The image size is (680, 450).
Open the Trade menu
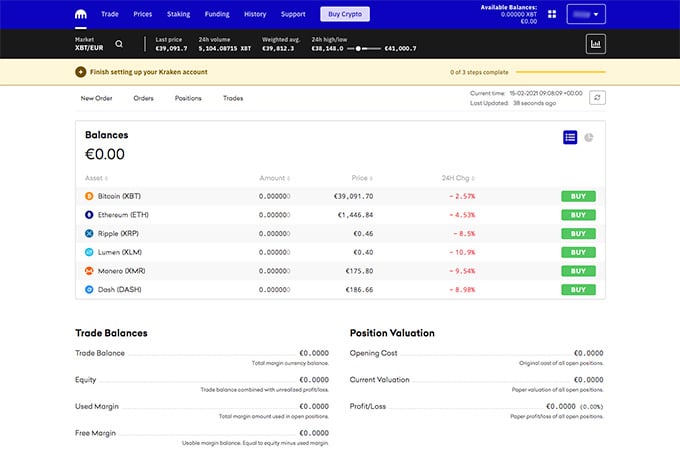pyautogui.click(x=110, y=14)
